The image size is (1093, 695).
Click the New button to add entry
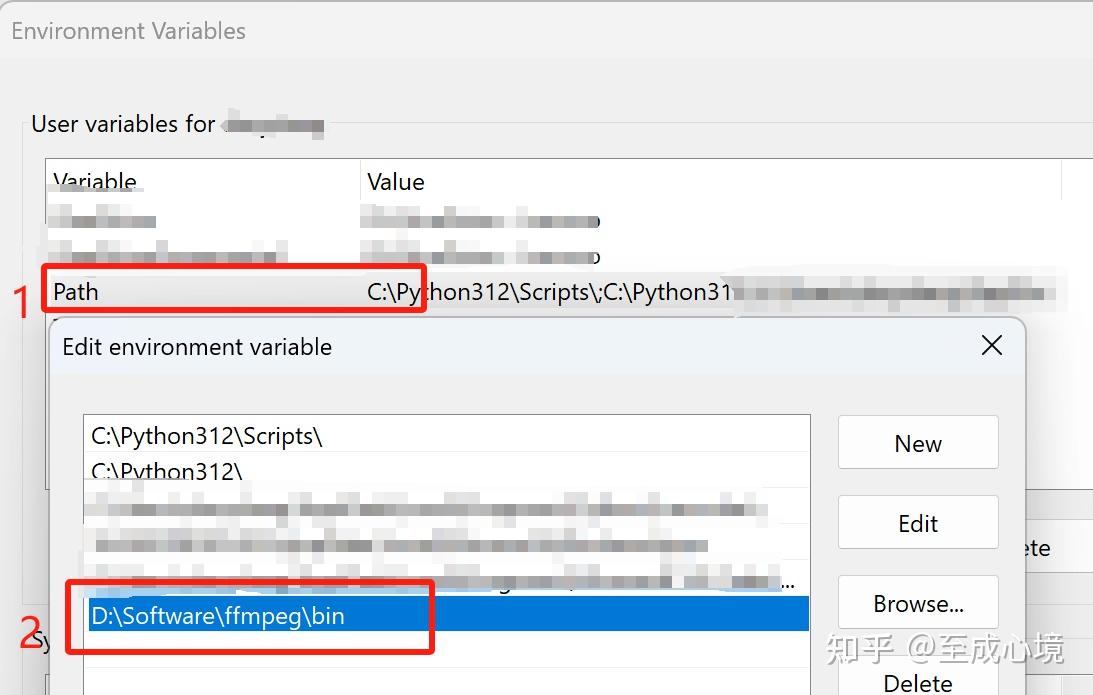(x=916, y=442)
